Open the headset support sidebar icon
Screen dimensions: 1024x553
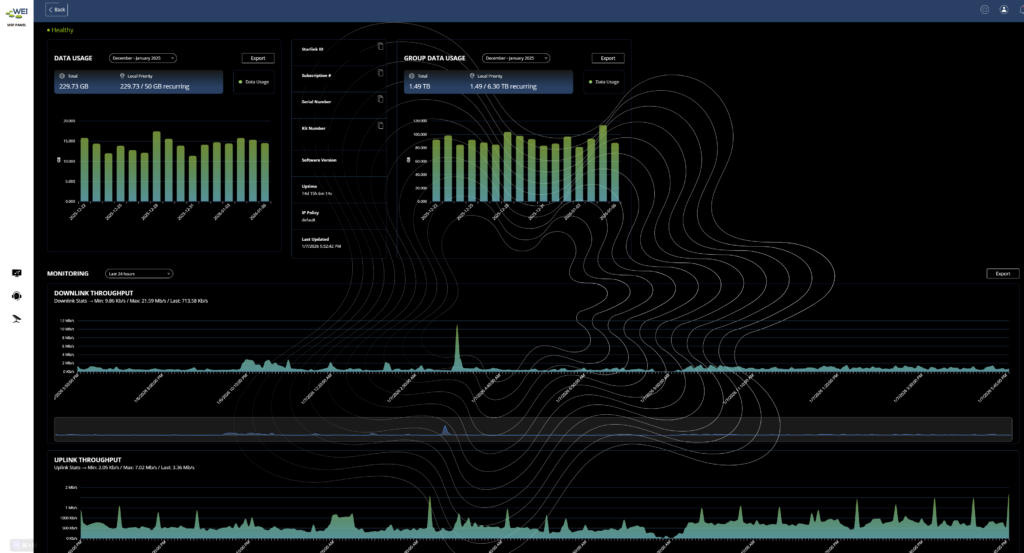click(17, 296)
